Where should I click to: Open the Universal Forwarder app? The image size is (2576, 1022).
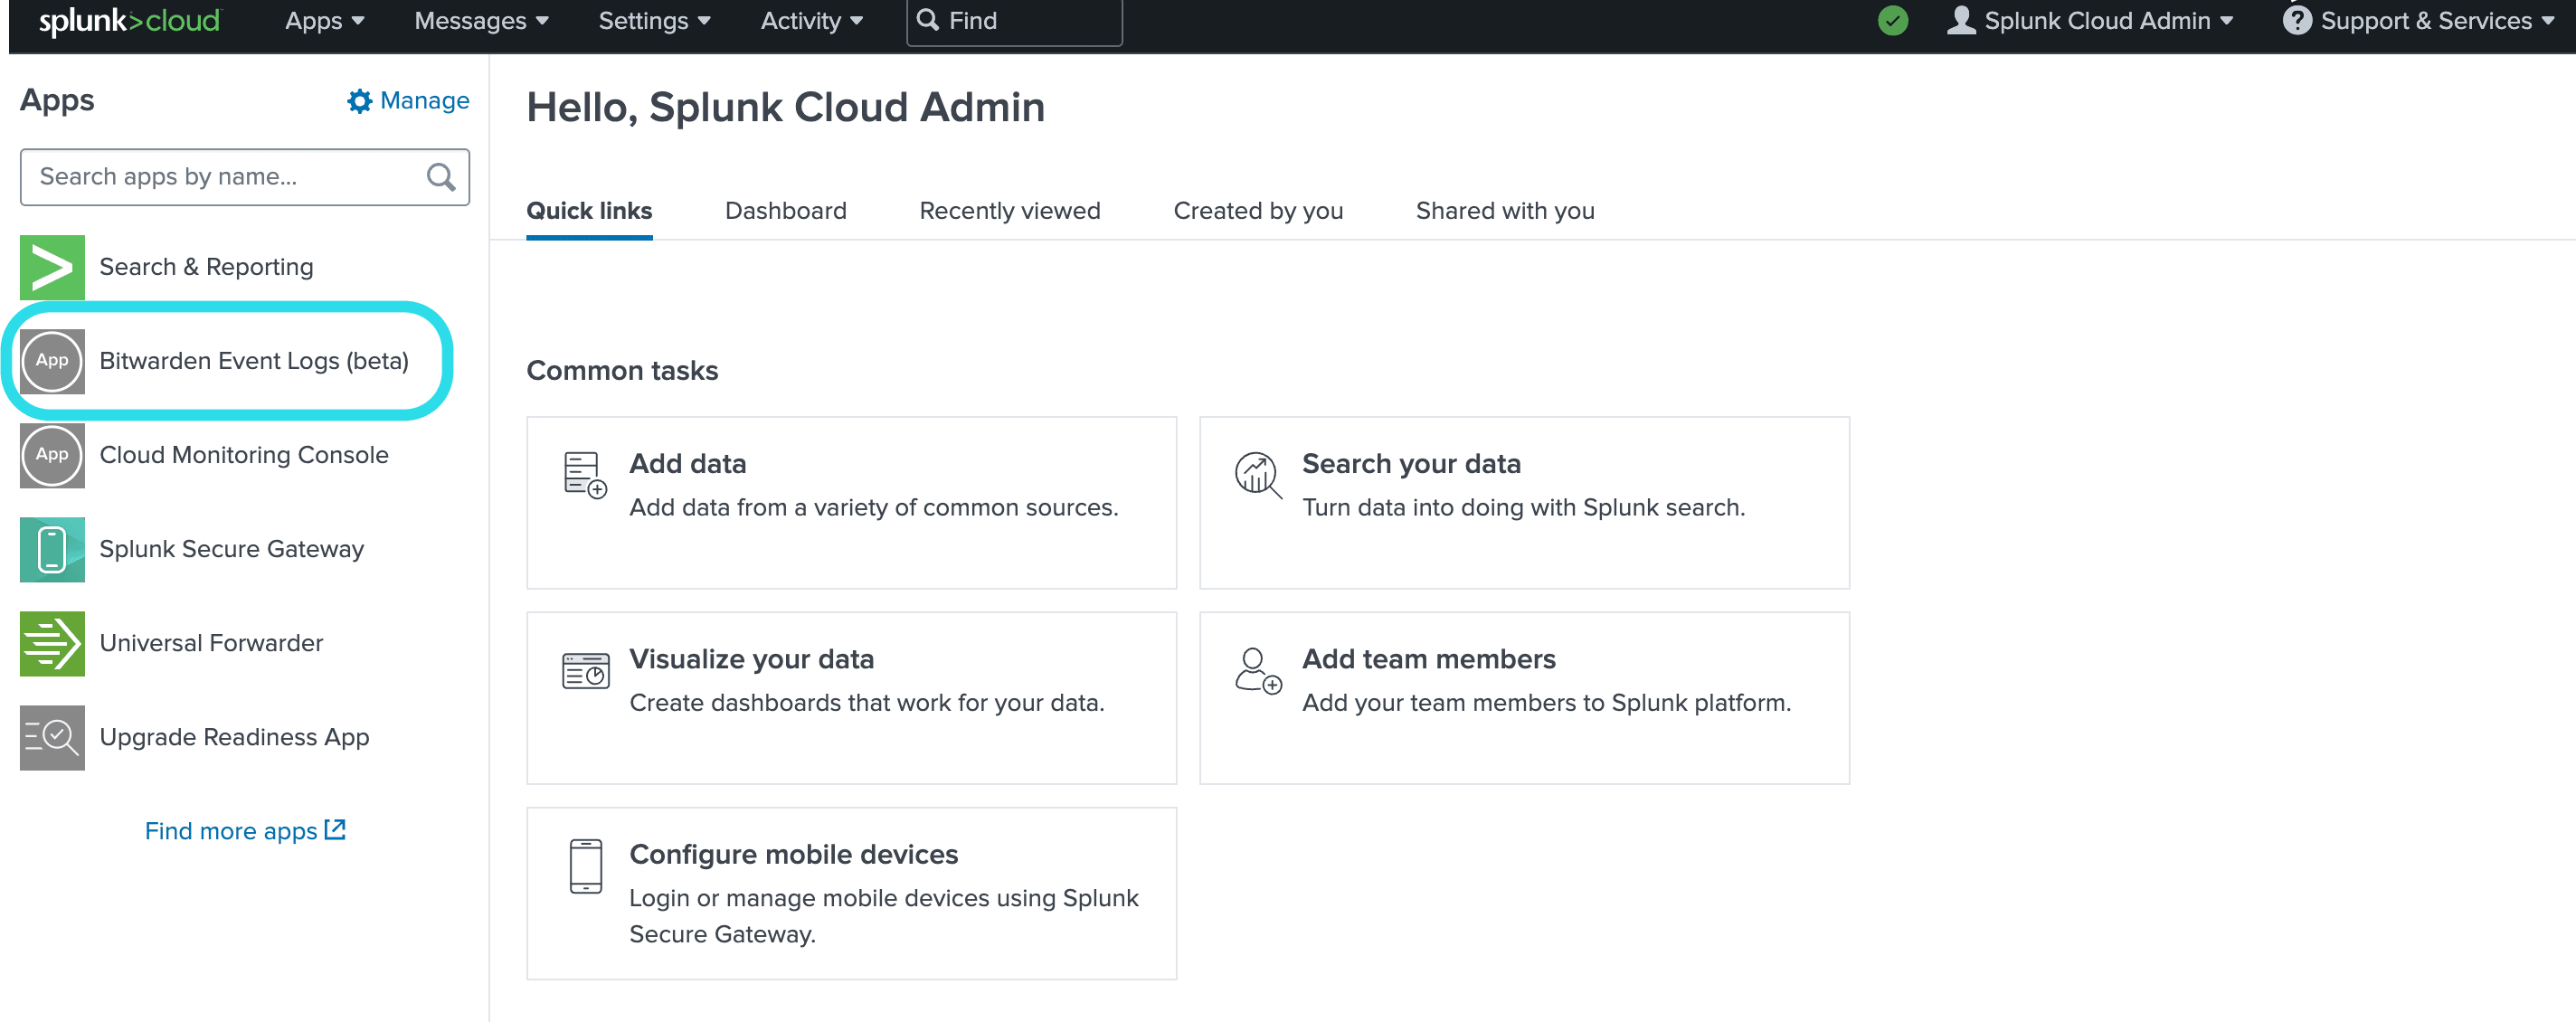(x=211, y=643)
